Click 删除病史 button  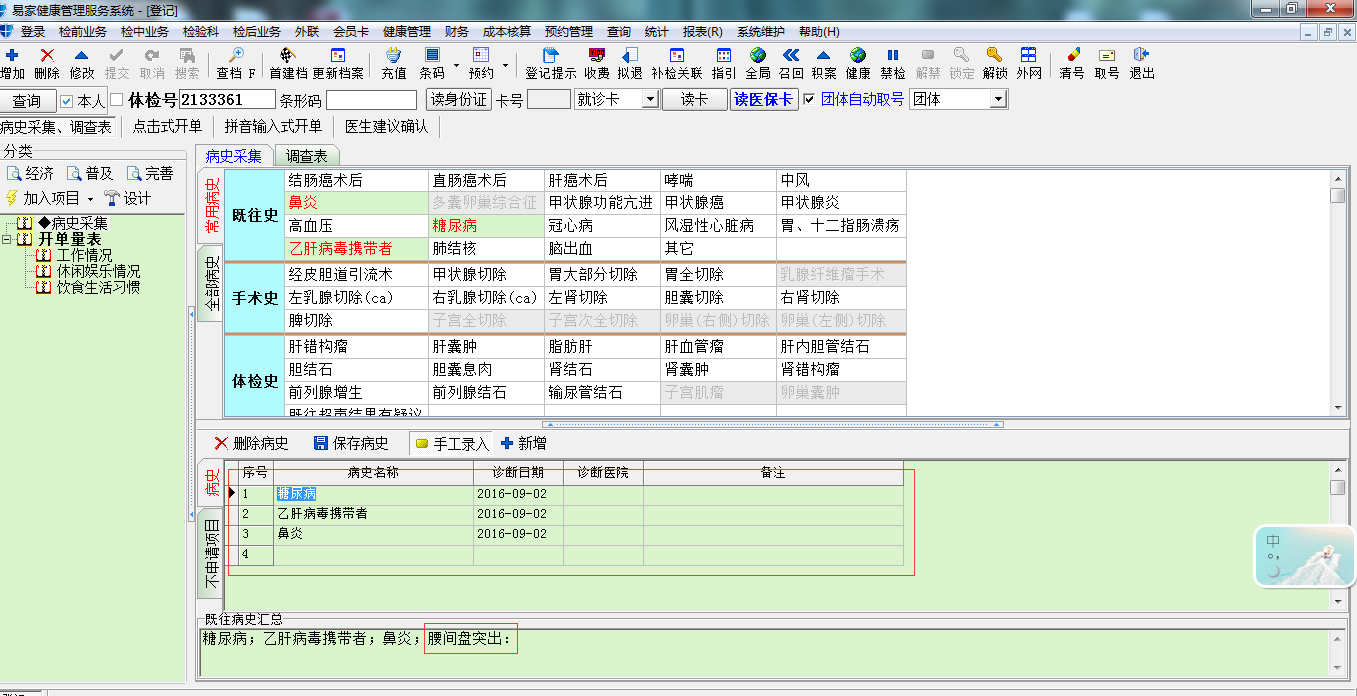[251, 443]
